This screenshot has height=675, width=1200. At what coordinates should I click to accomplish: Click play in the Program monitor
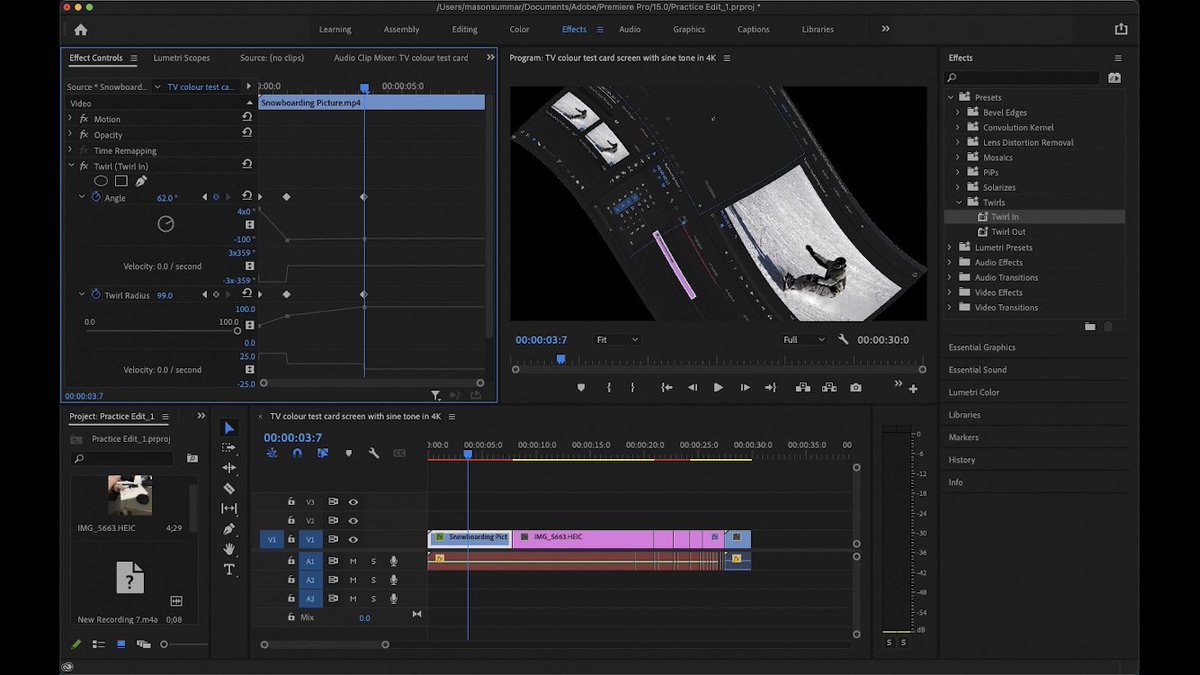tap(718, 388)
